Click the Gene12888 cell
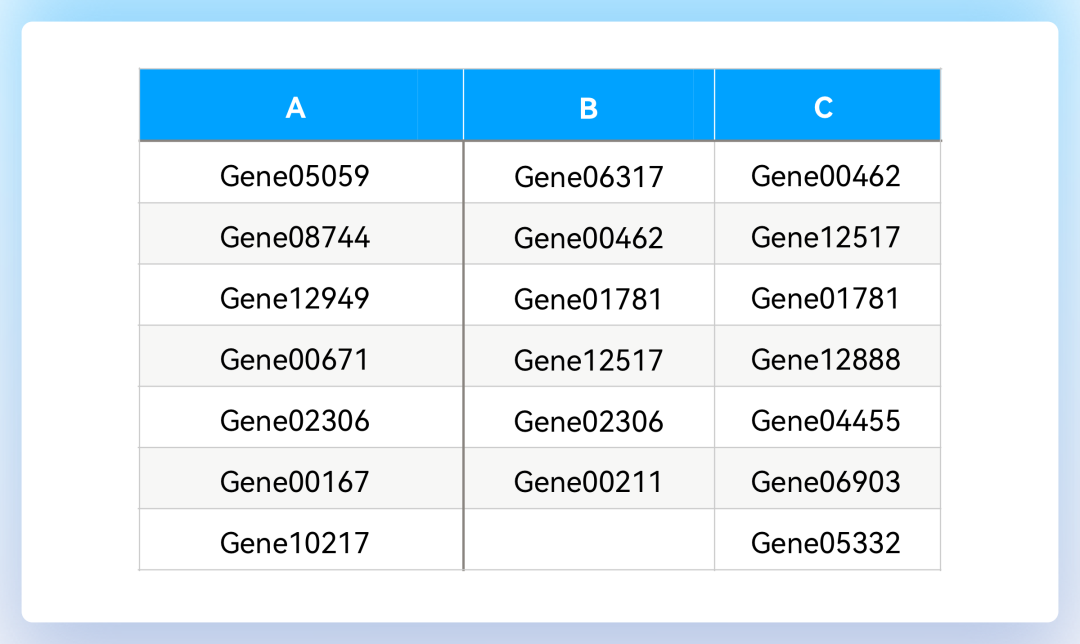 pyautogui.click(x=827, y=356)
